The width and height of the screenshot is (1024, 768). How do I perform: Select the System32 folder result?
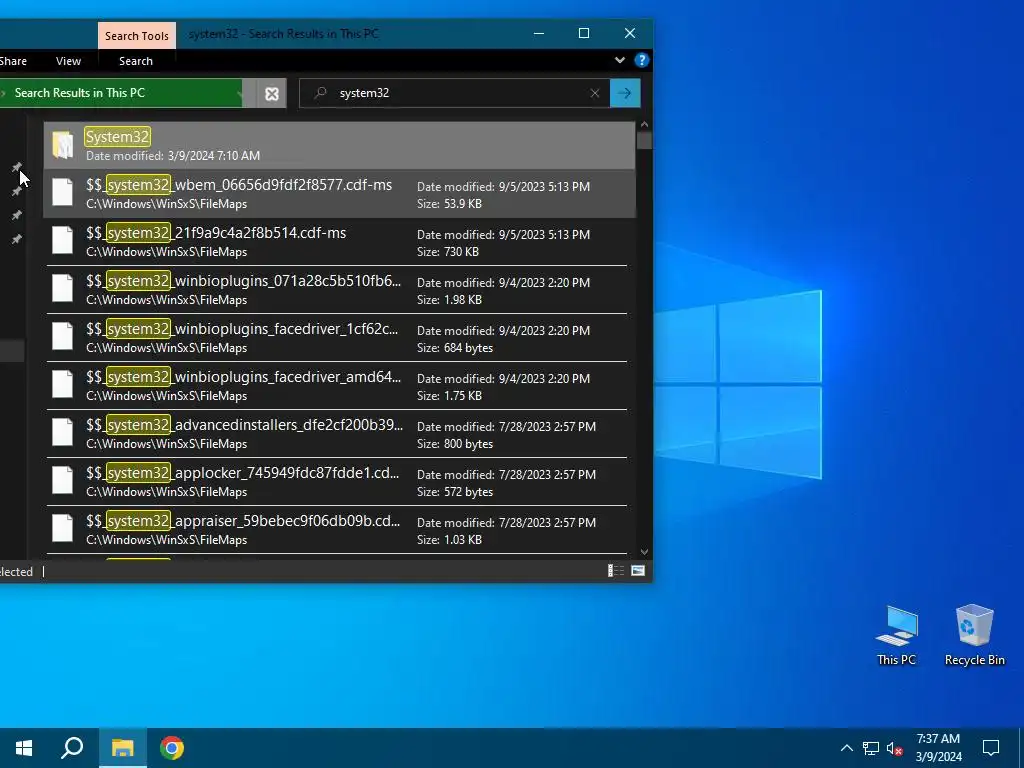(340, 145)
